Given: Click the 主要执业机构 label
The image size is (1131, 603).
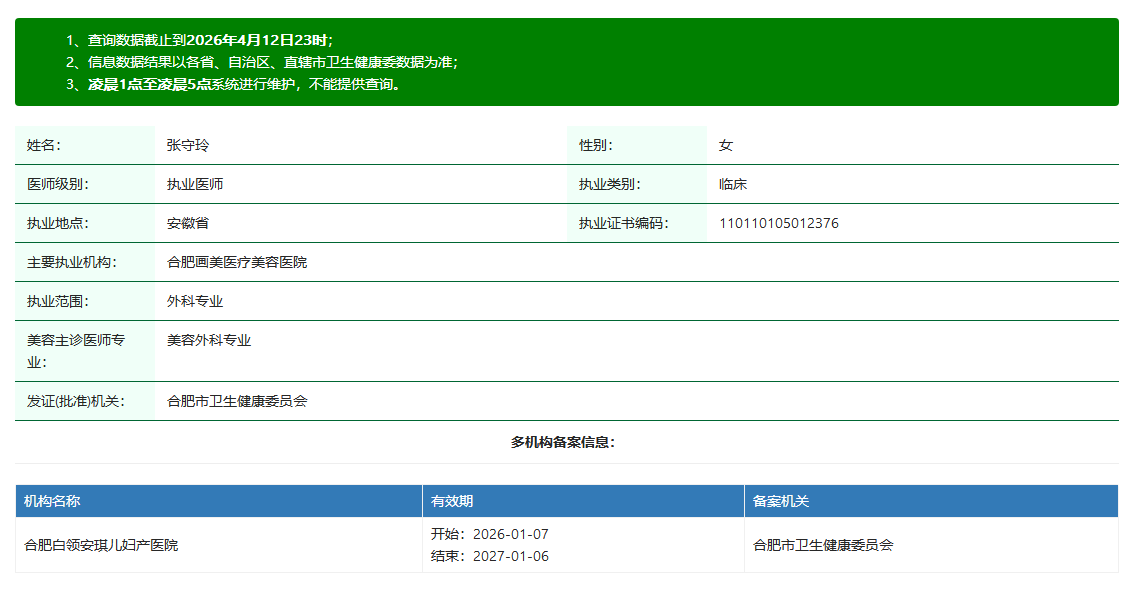Looking at the screenshot, I should tap(72, 262).
